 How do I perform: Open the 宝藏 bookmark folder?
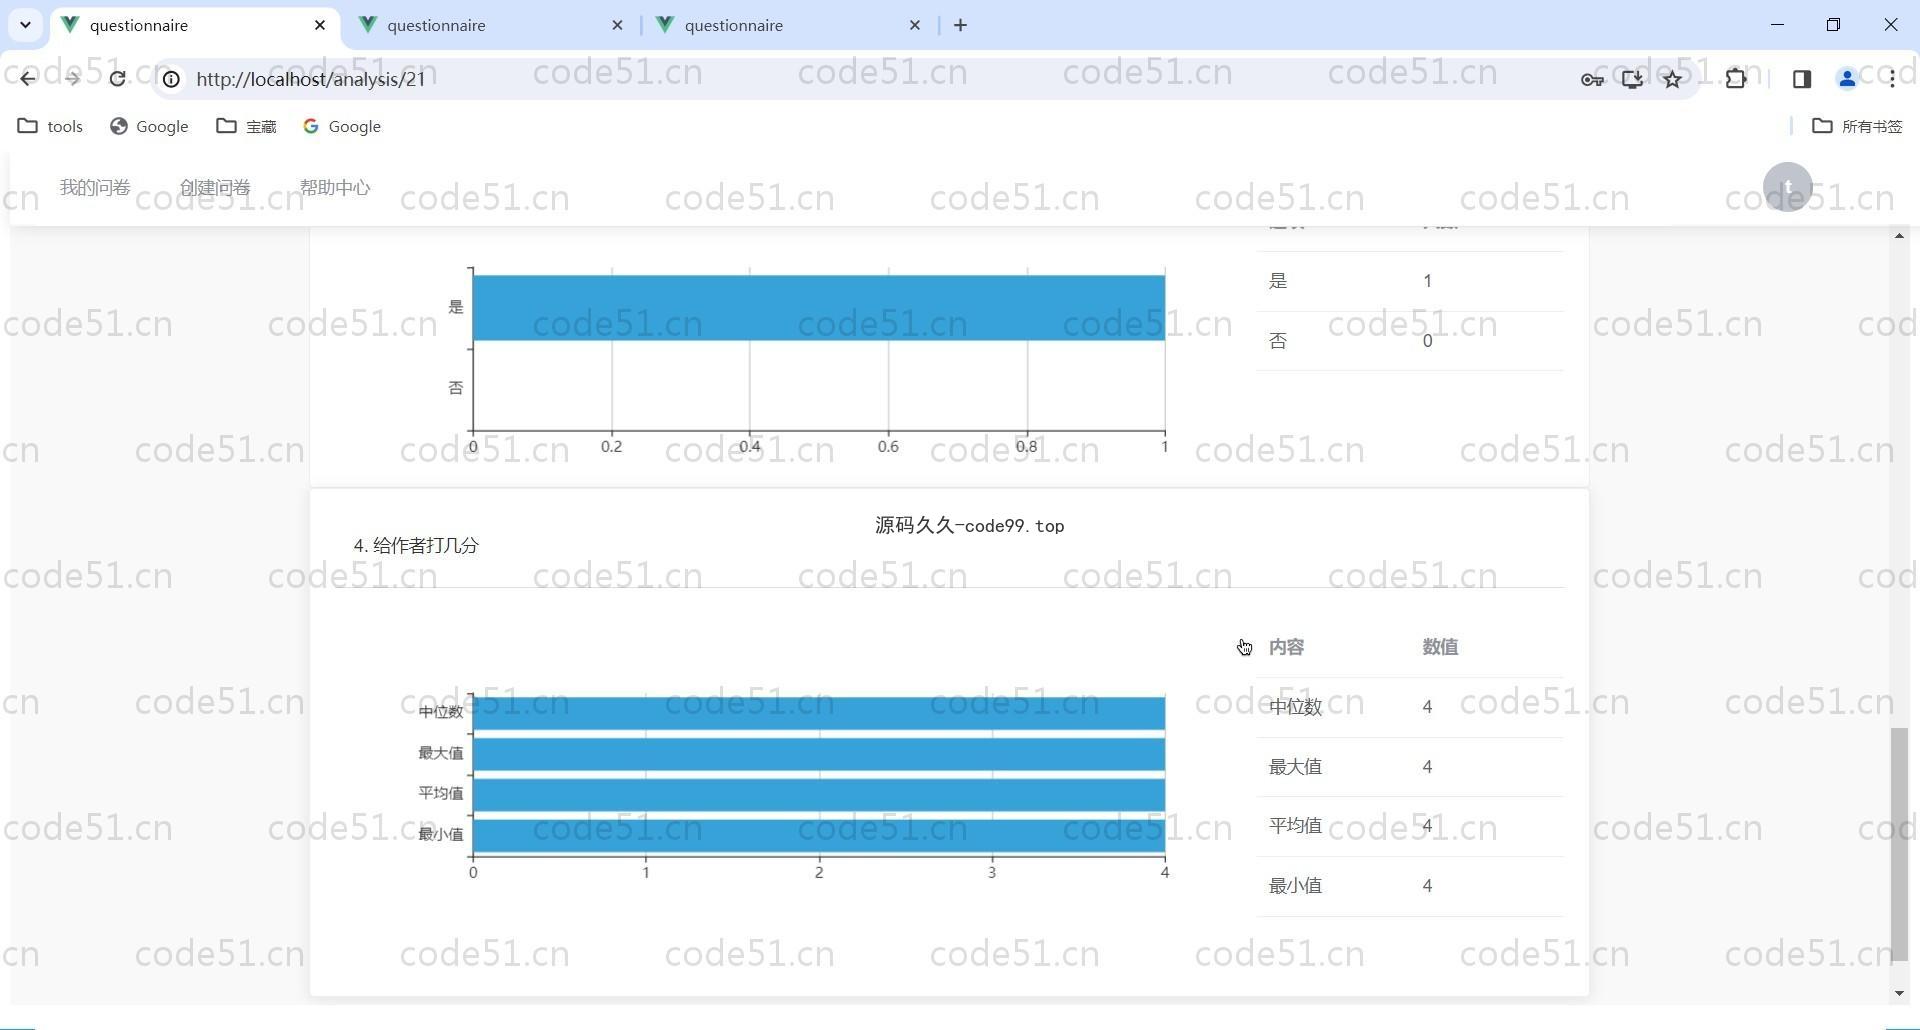[247, 126]
